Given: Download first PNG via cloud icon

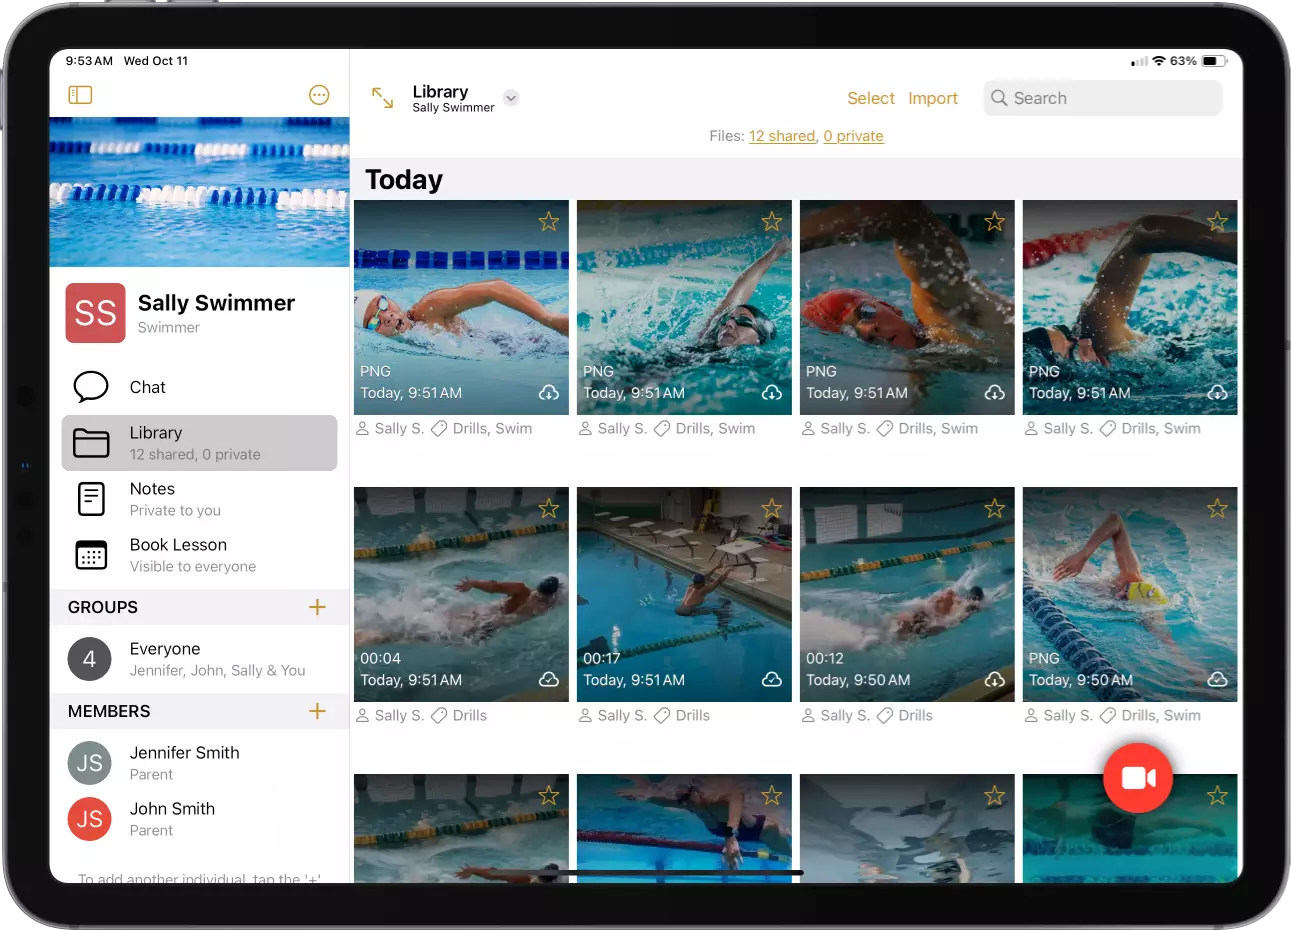Looking at the screenshot, I should coord(549,393).
